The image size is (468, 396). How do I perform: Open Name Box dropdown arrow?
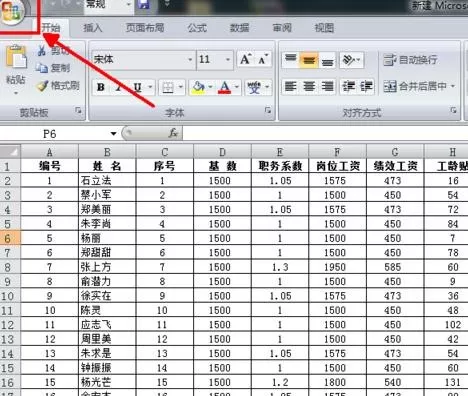click(113, 134)
